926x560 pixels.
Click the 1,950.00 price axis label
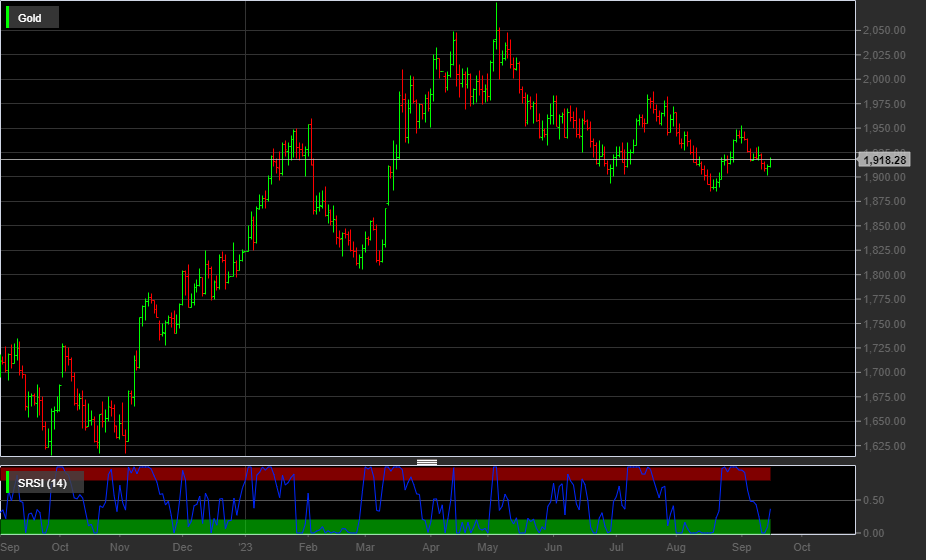coord(884,128)
